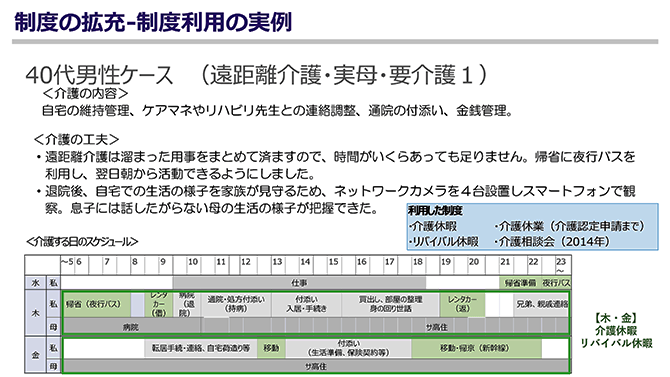The width and height of the screenshot is (670, 377).
Task: Click the slide title 制度の拡充-制度利用の実例
Action: [153, 22]
